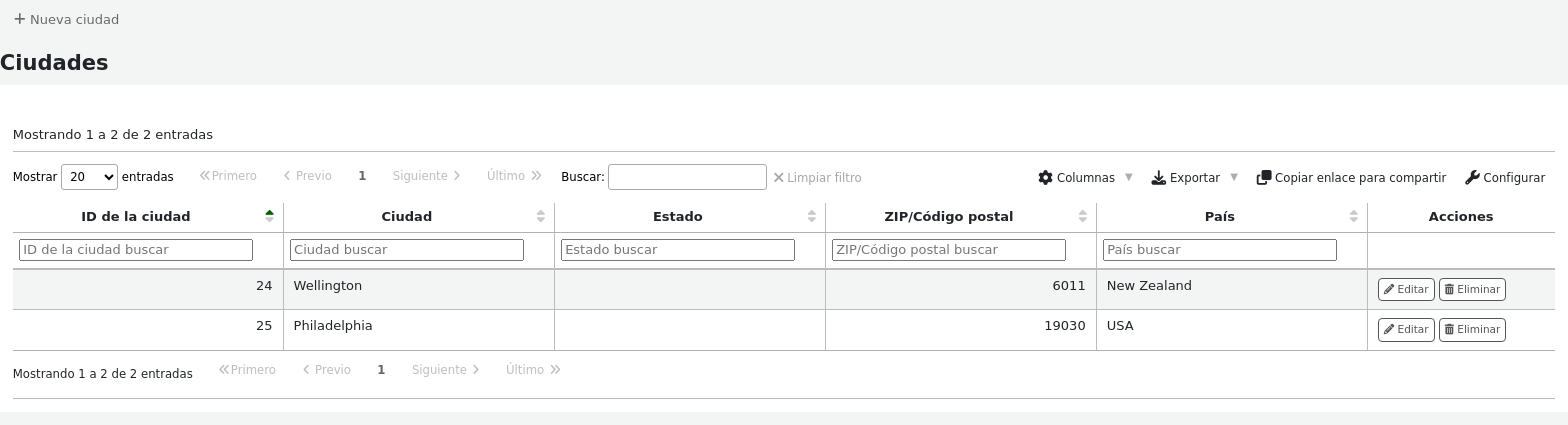Clear the filter with Limpiar filtro

pyautogui.click(x=817, y=177)
